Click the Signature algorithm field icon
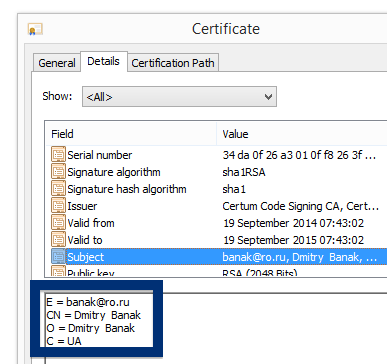Image resolution: width=387 pixels, height=364 pixels. click(58, 172)
